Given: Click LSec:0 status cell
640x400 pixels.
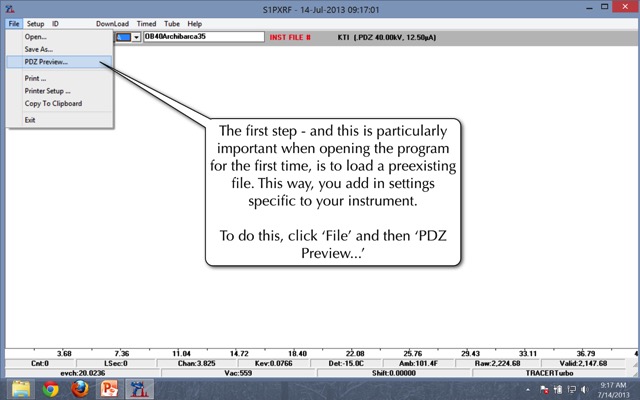Looking at the screenshot, I should (x=116, y=363).
